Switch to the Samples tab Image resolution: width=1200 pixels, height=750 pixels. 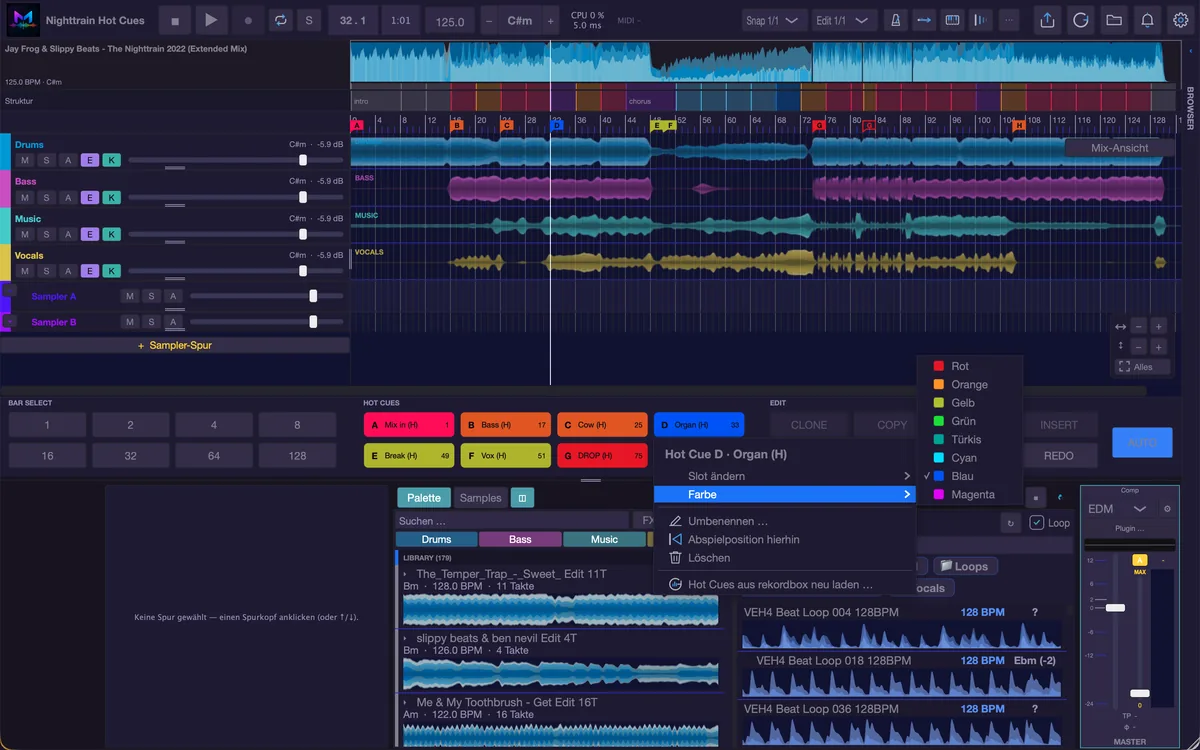tap(481, 498)
